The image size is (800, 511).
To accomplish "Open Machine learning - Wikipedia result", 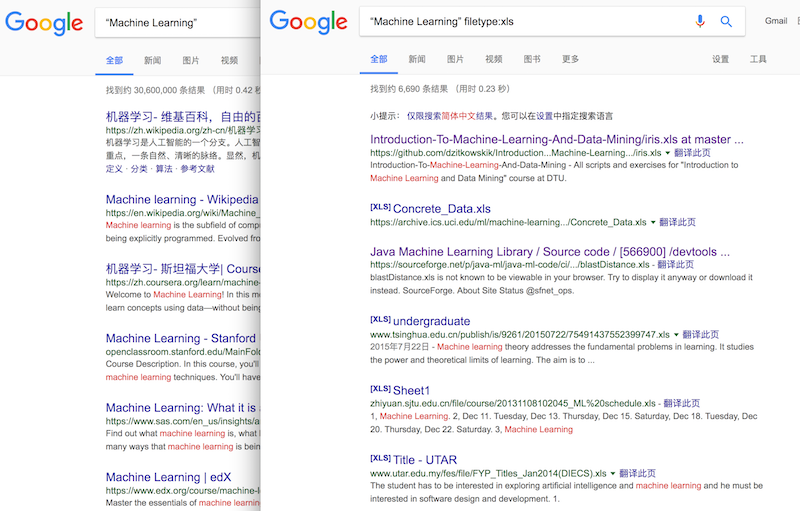I will click(x=182, y=199).
